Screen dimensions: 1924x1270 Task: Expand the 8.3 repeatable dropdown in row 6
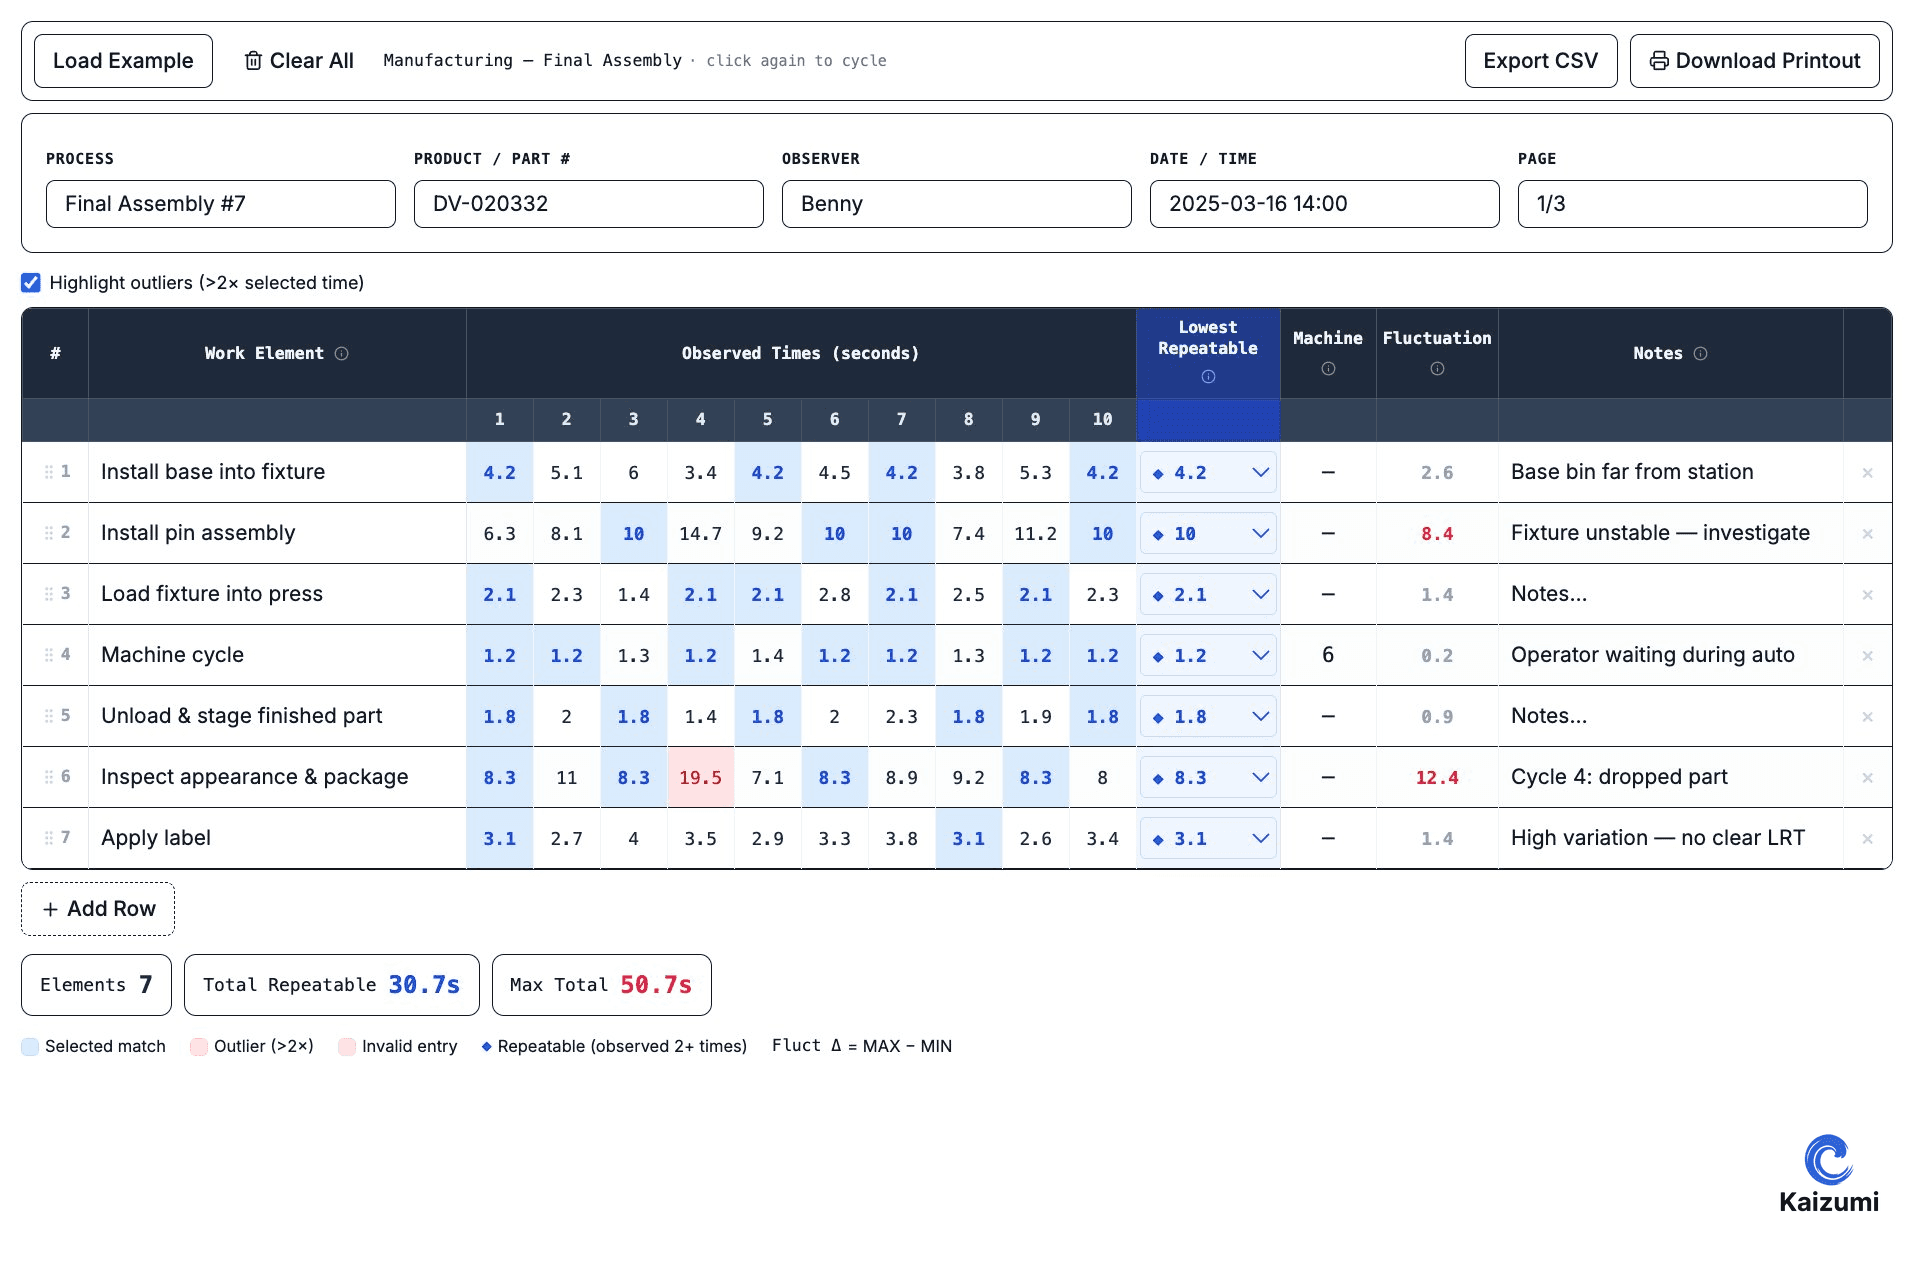(1208, 778)
